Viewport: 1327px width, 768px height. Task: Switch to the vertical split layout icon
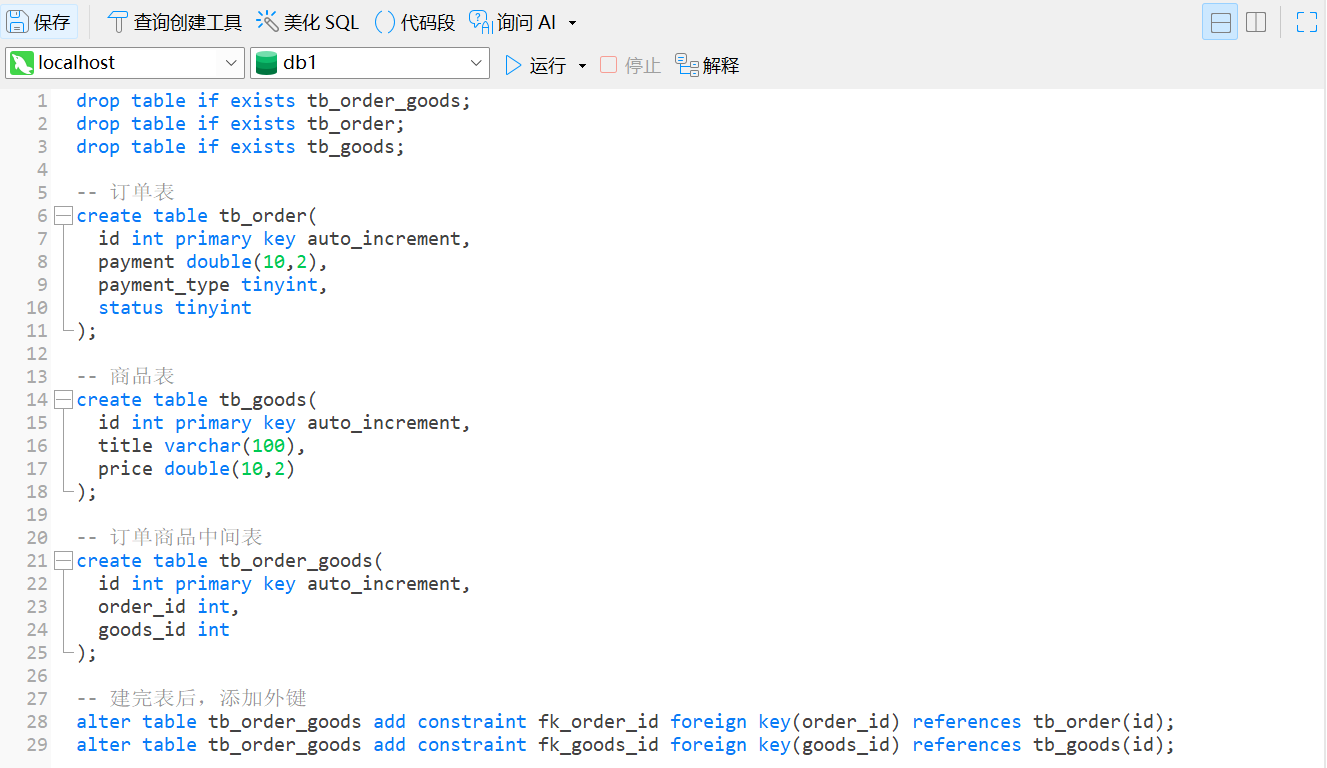pos(1256,22)
